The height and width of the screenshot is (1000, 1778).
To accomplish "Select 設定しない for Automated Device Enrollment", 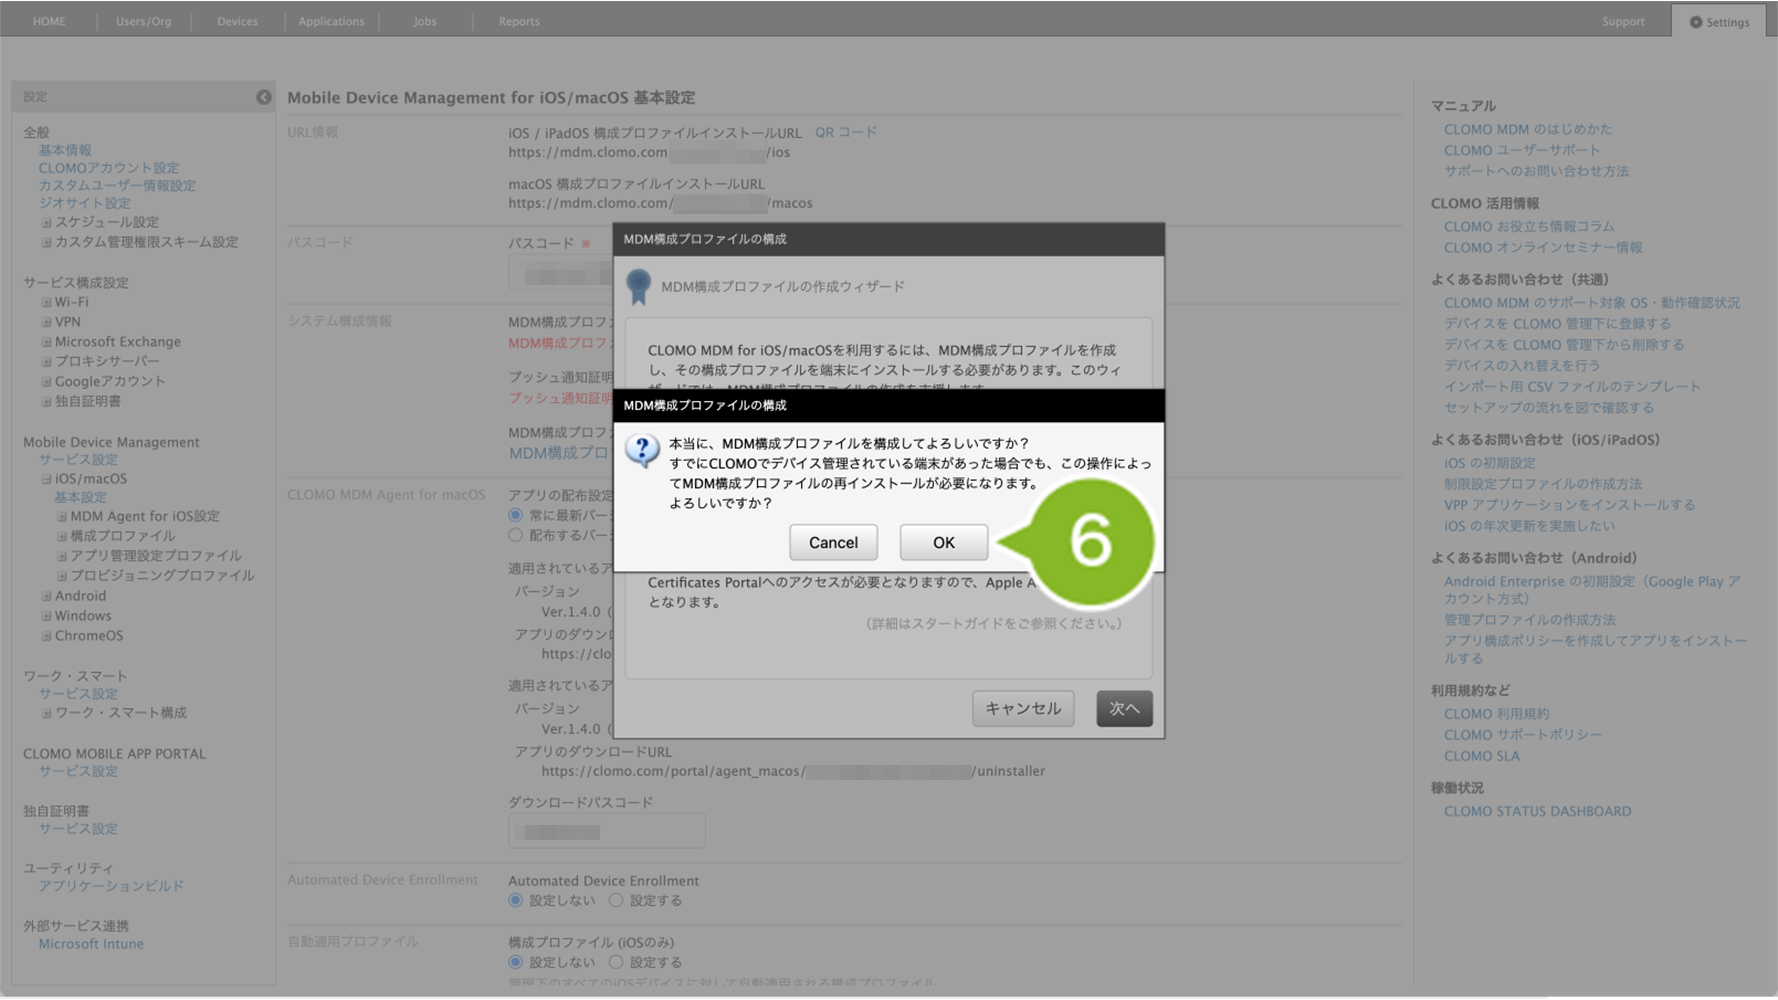I will pyautogui.click(x=516, y=900).
